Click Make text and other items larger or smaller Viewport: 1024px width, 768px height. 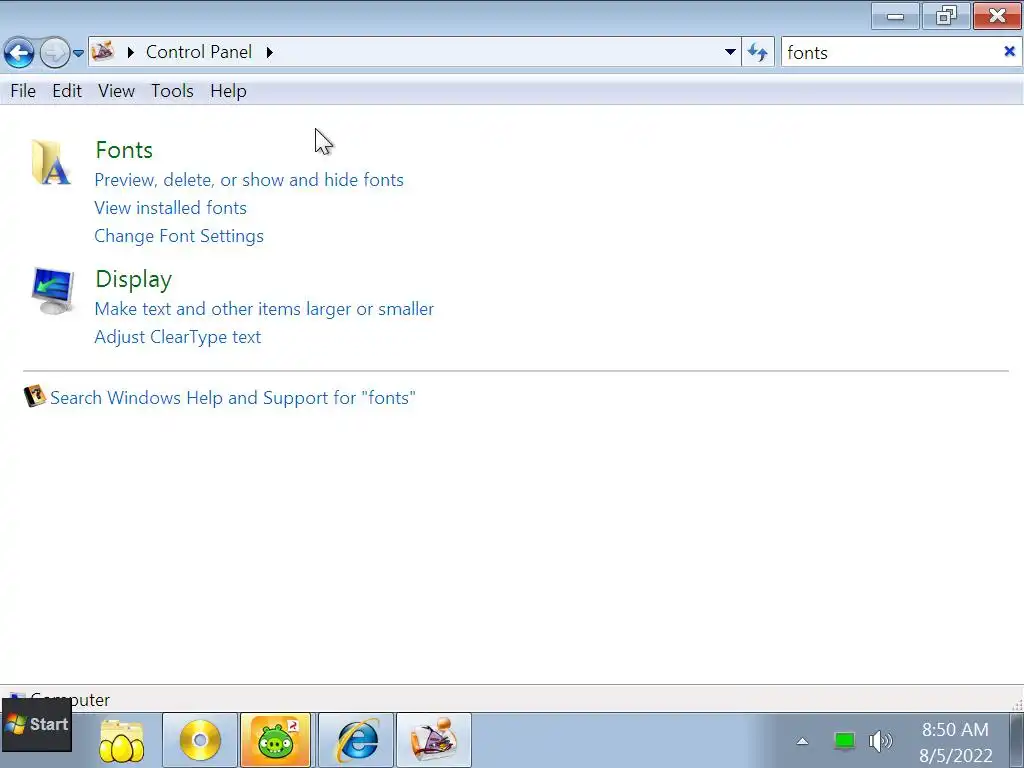point(264,309)
